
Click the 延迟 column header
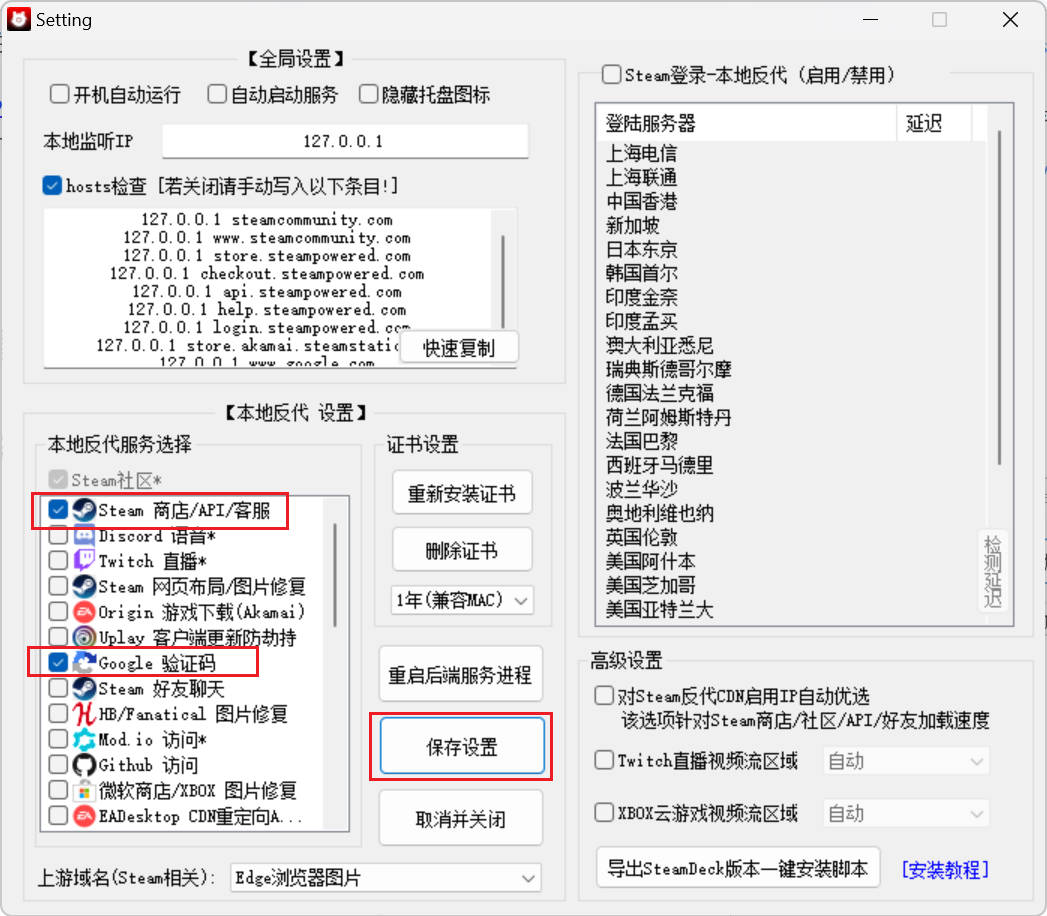point(933,123)
